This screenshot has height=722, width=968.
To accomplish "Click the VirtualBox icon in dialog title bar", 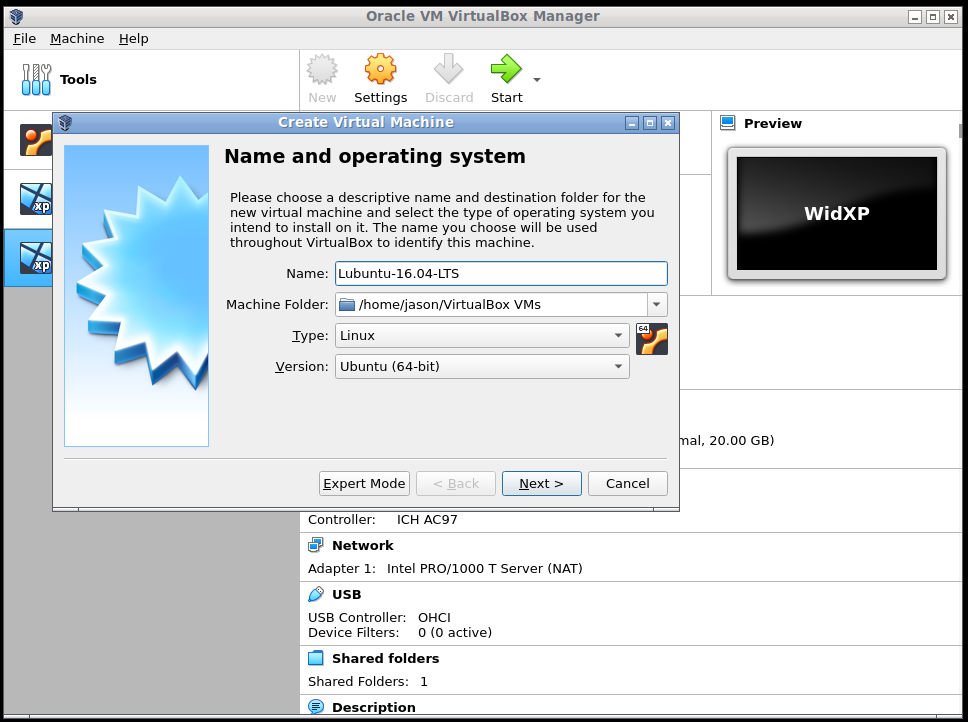I will (65, 123).
